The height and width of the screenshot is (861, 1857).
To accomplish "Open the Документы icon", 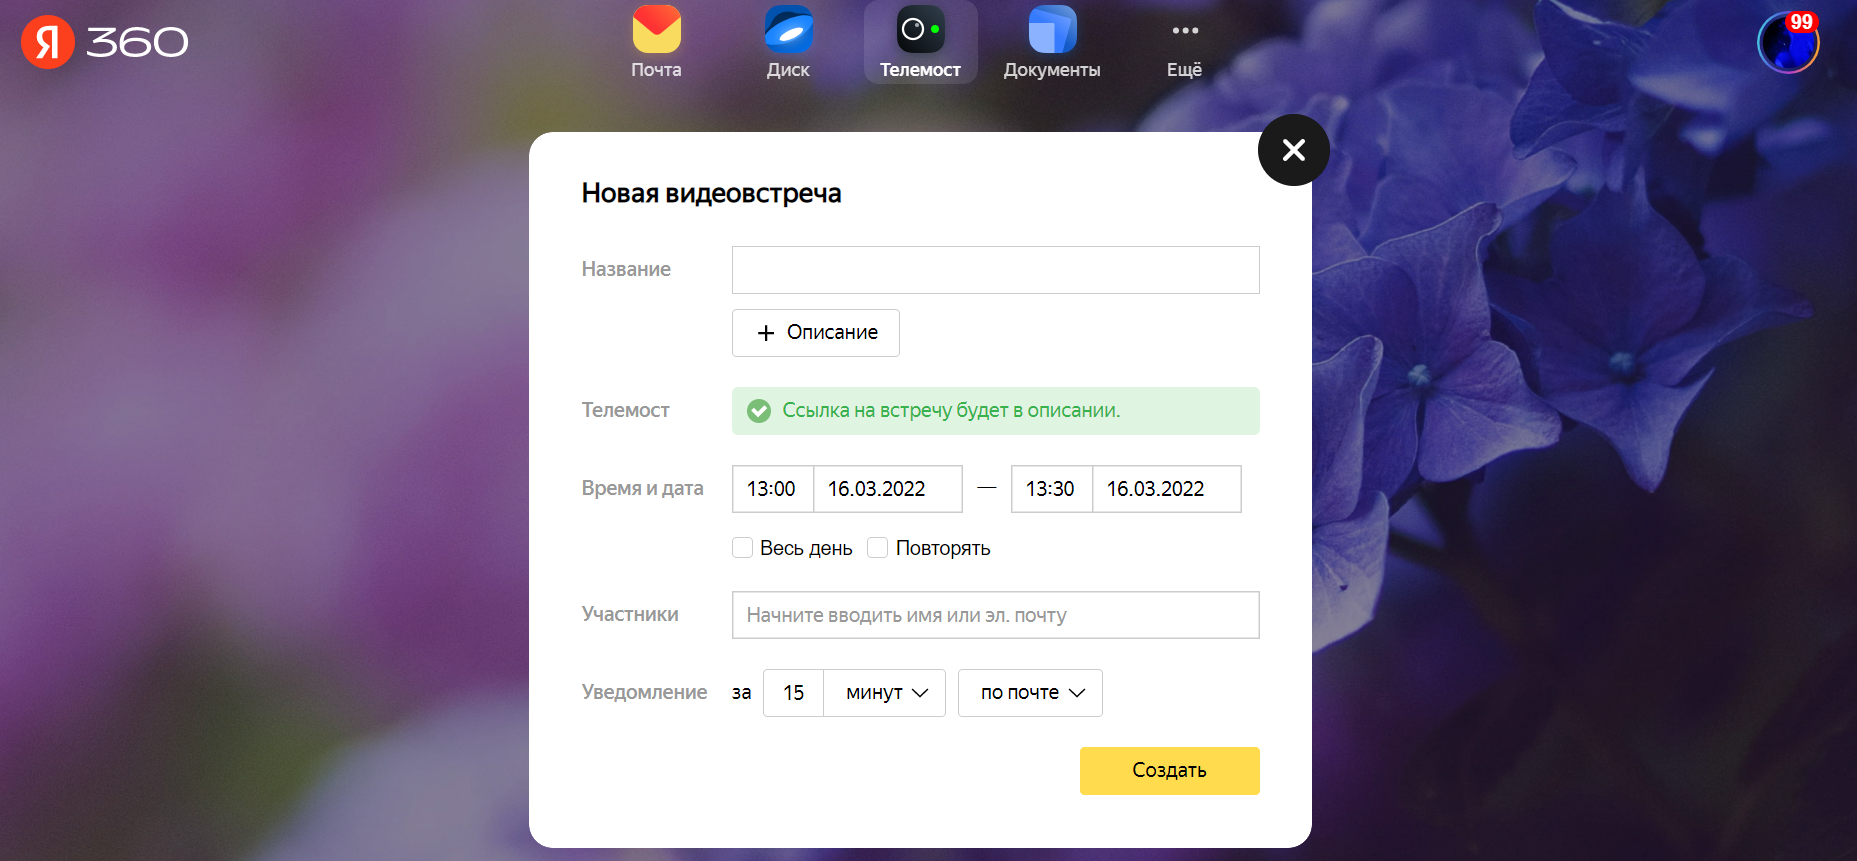I will pos(1052,30).
